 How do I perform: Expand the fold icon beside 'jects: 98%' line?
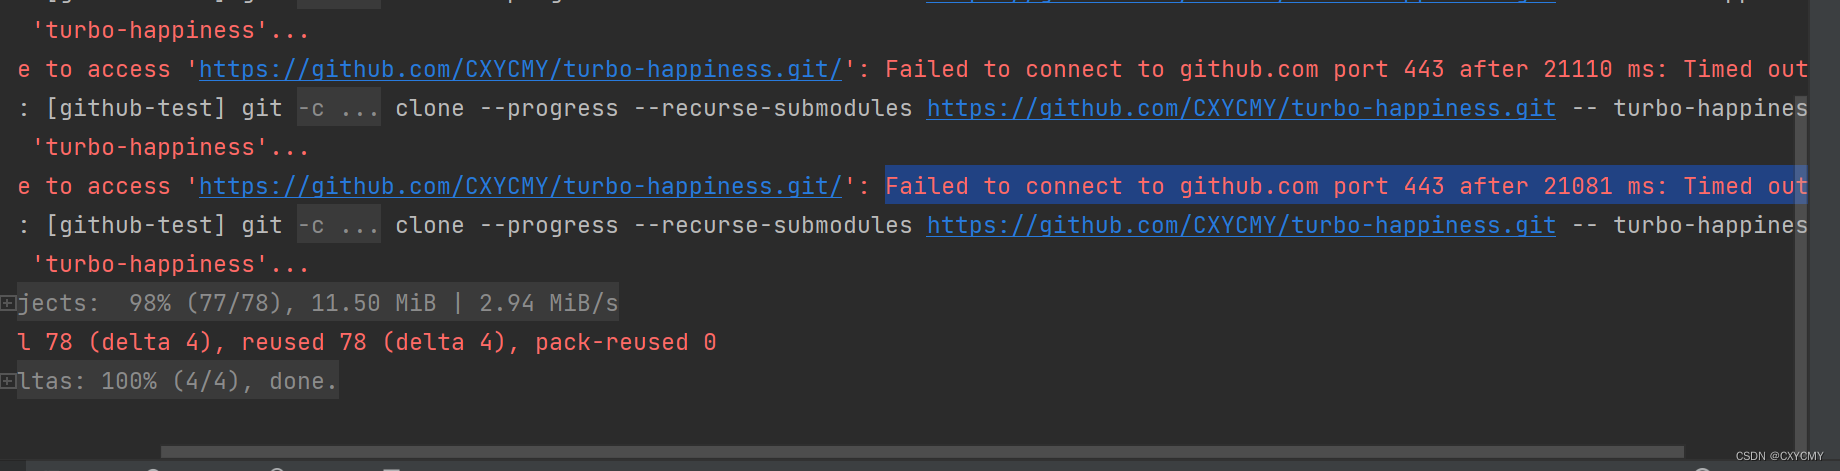tap(8, 303)
